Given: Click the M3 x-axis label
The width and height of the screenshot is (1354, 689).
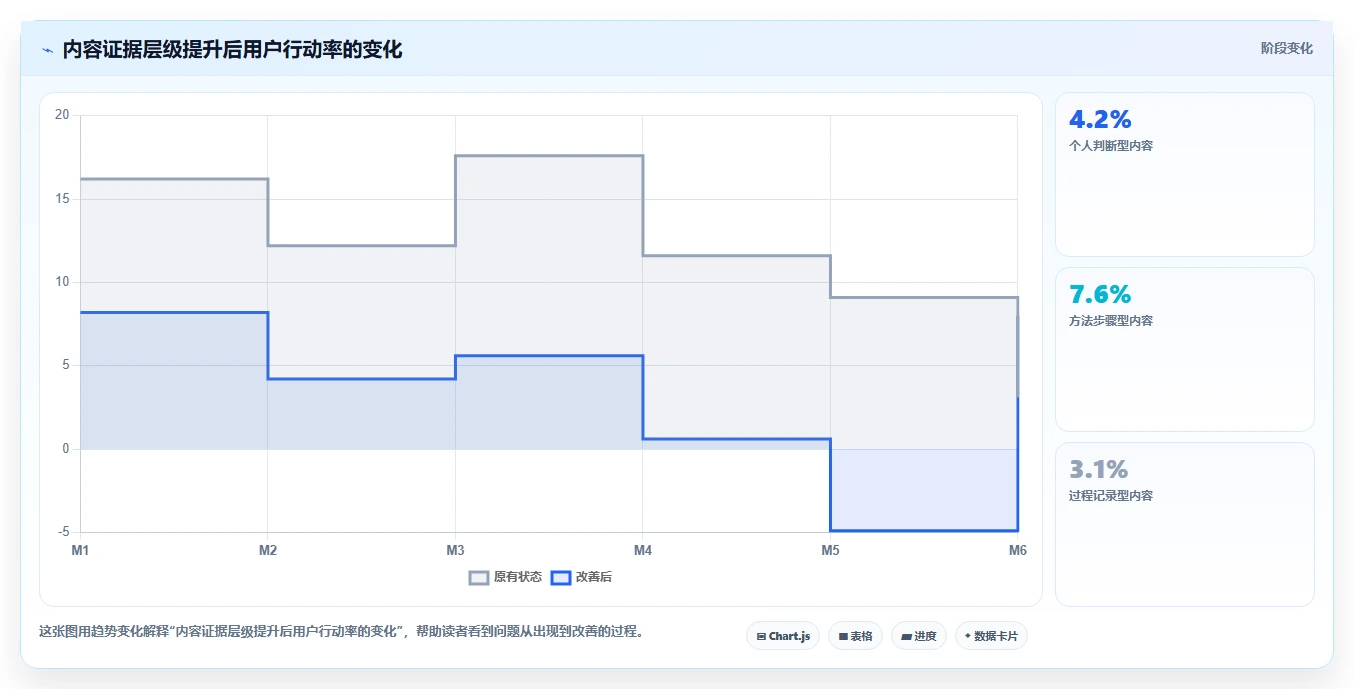Looking at the screenshot, I should click(x=455, y=550).
